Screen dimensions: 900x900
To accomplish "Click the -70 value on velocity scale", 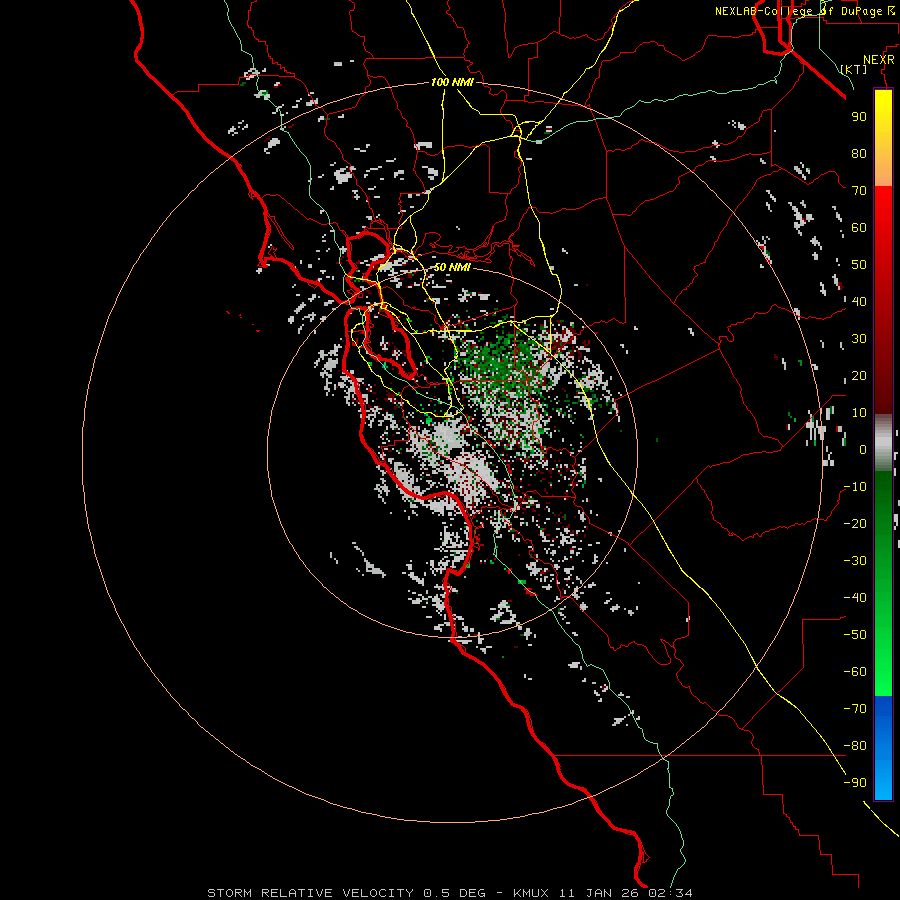I will click(x=855, y=709).
